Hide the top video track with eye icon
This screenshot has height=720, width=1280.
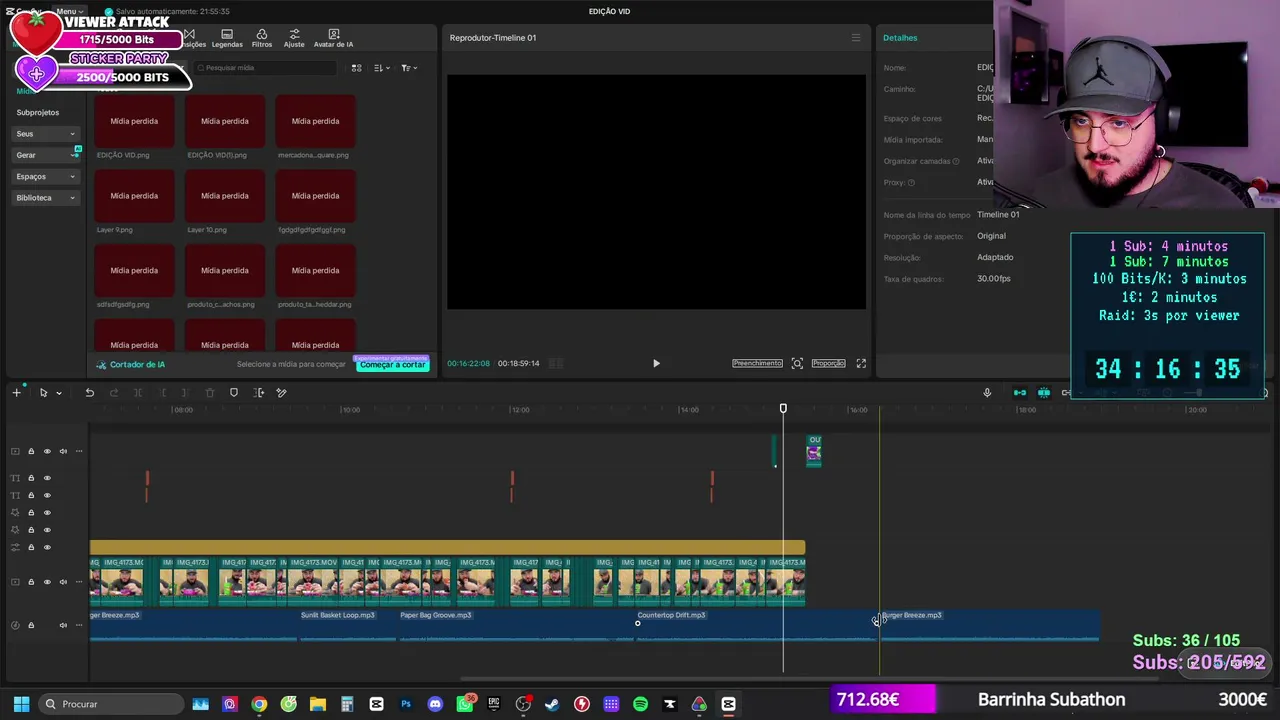point(47,451)
